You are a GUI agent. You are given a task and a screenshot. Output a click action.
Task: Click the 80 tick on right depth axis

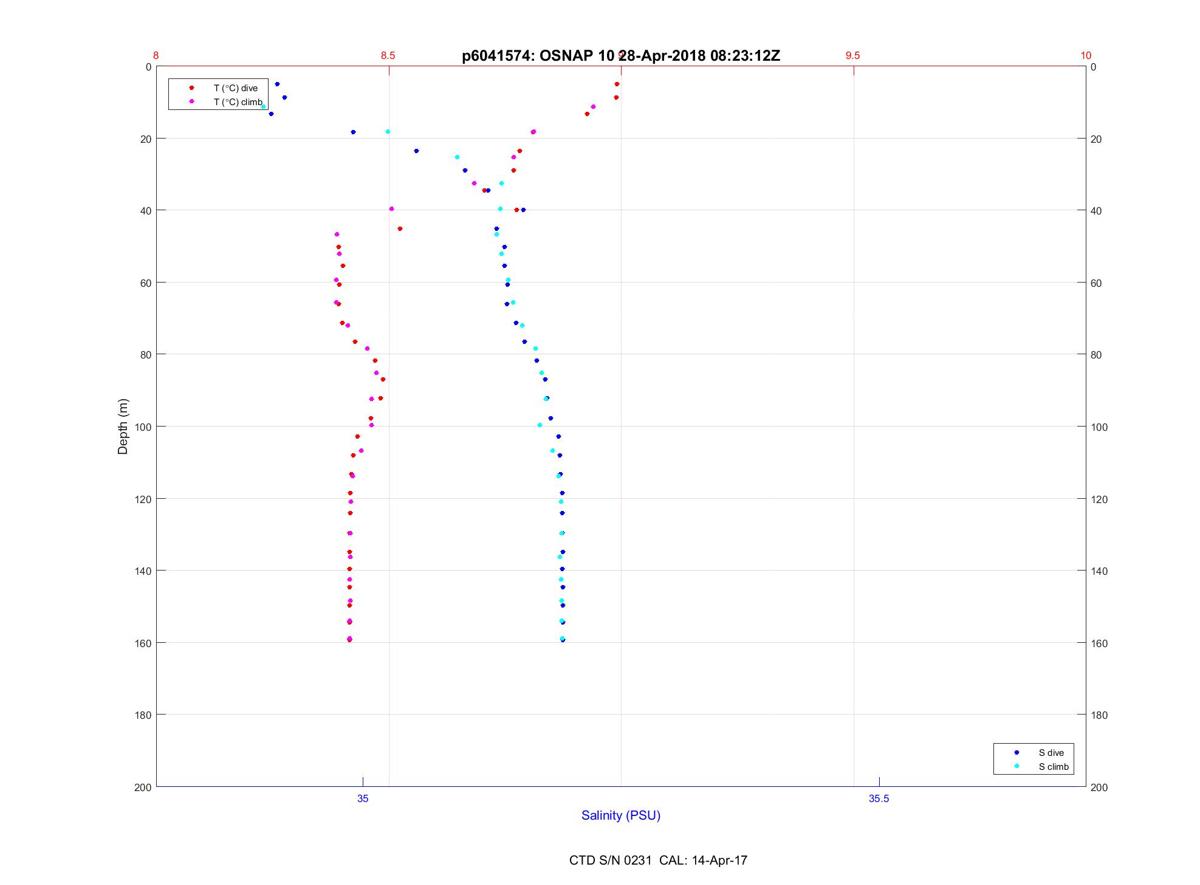1097,355
